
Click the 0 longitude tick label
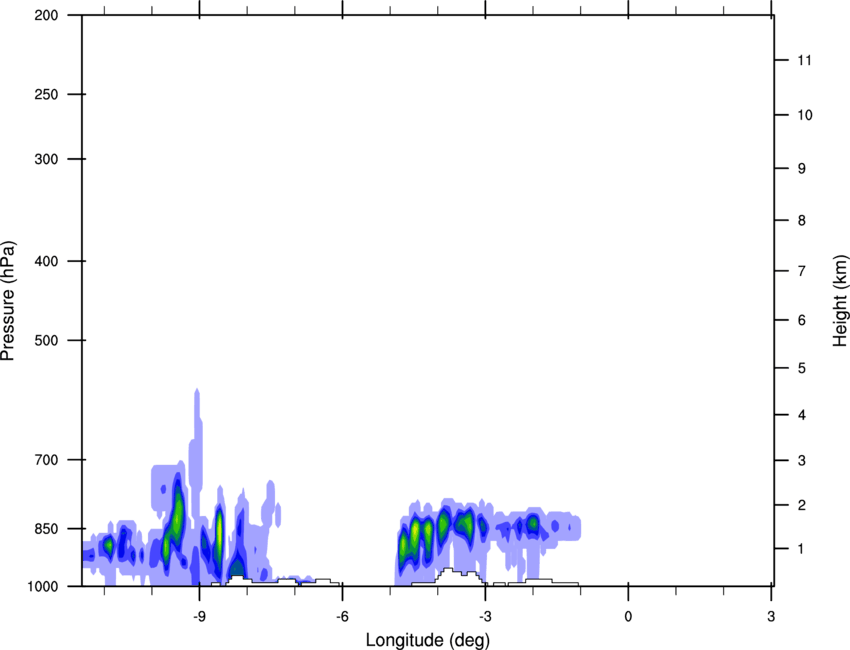(628, 616)
